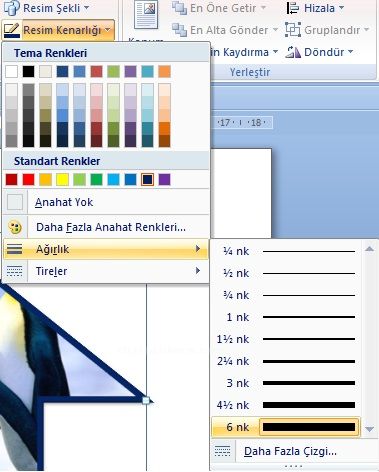Pick the dark red standard color
379x472 pixels.
coord(12,179)
